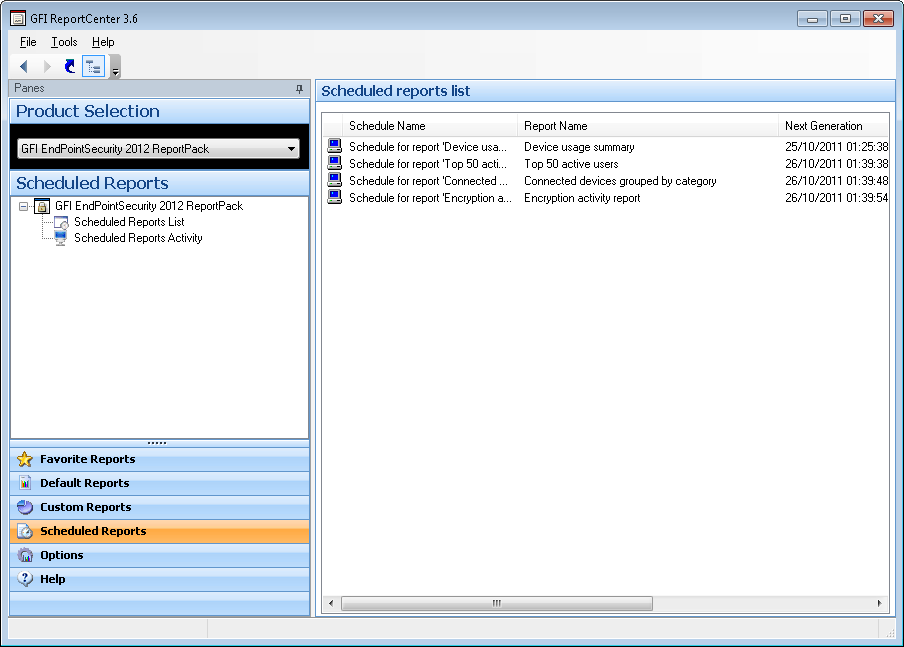Click the Back navigation arrow in toolbar
This screenshot has height=647, width=904.
pyautogui.click(x=24, y=66)
